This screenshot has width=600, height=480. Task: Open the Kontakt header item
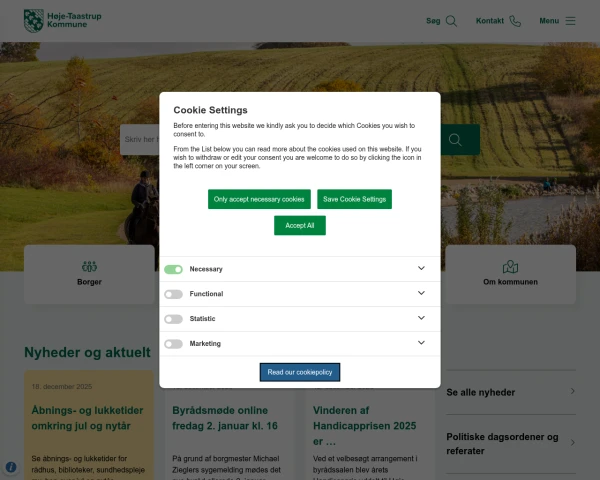(x=498, y=21)
